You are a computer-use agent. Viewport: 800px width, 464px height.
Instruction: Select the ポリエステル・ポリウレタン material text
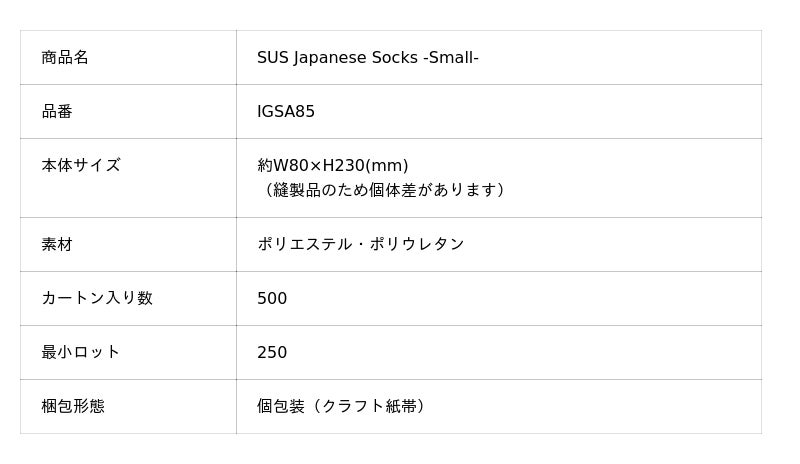click(360, 244)
